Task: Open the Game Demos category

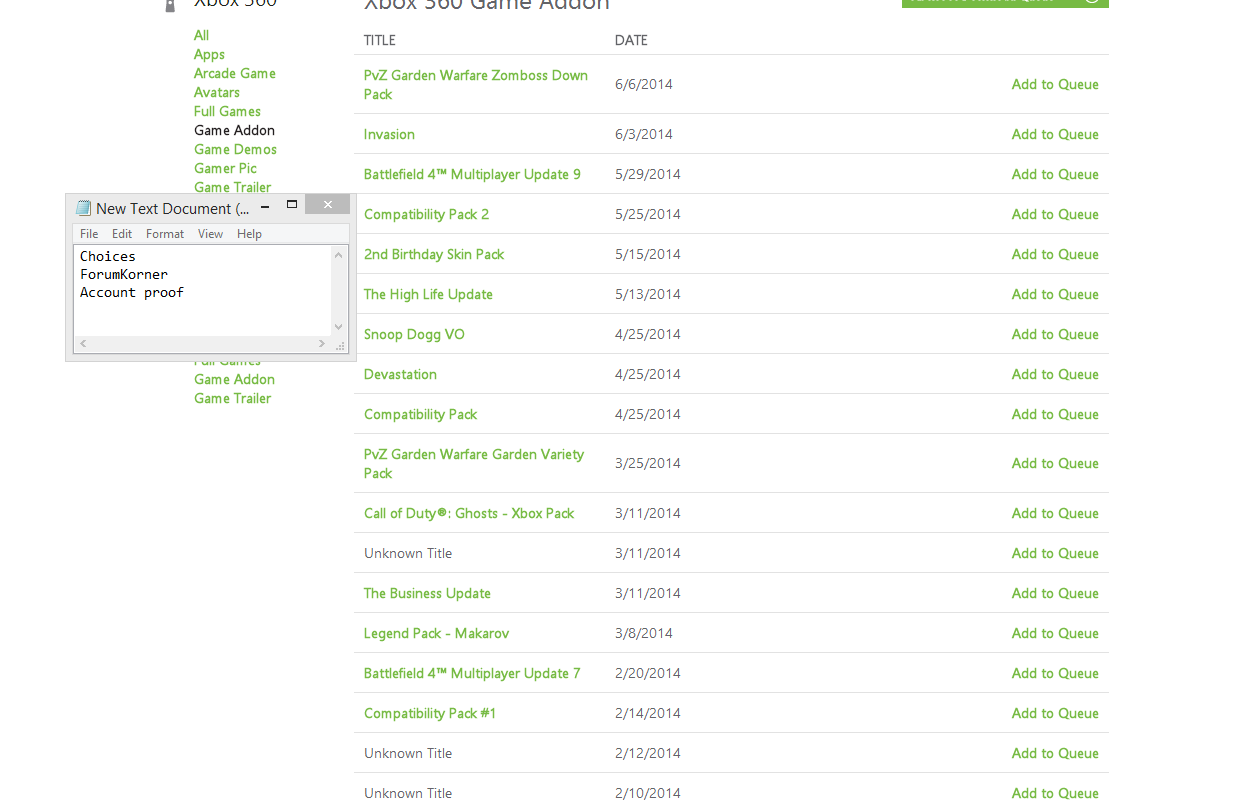Action: tap(235, 149)
